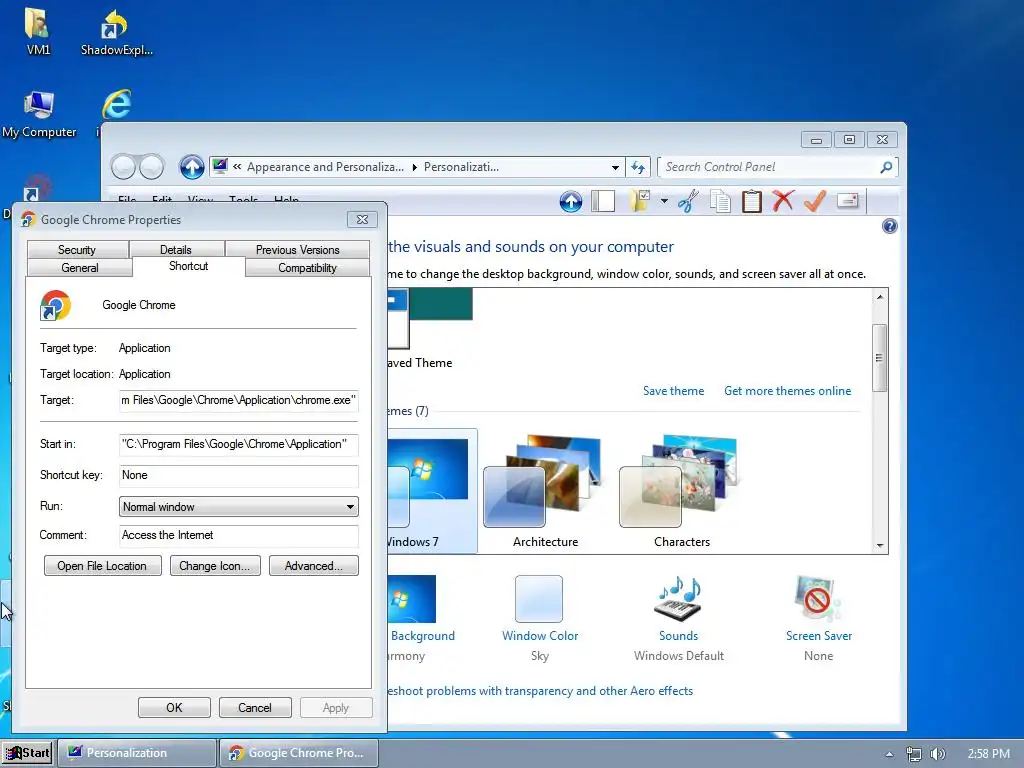Click the Forward navigation button
The height and width of the screenshot is (768, 1024).
pos(152,167)
